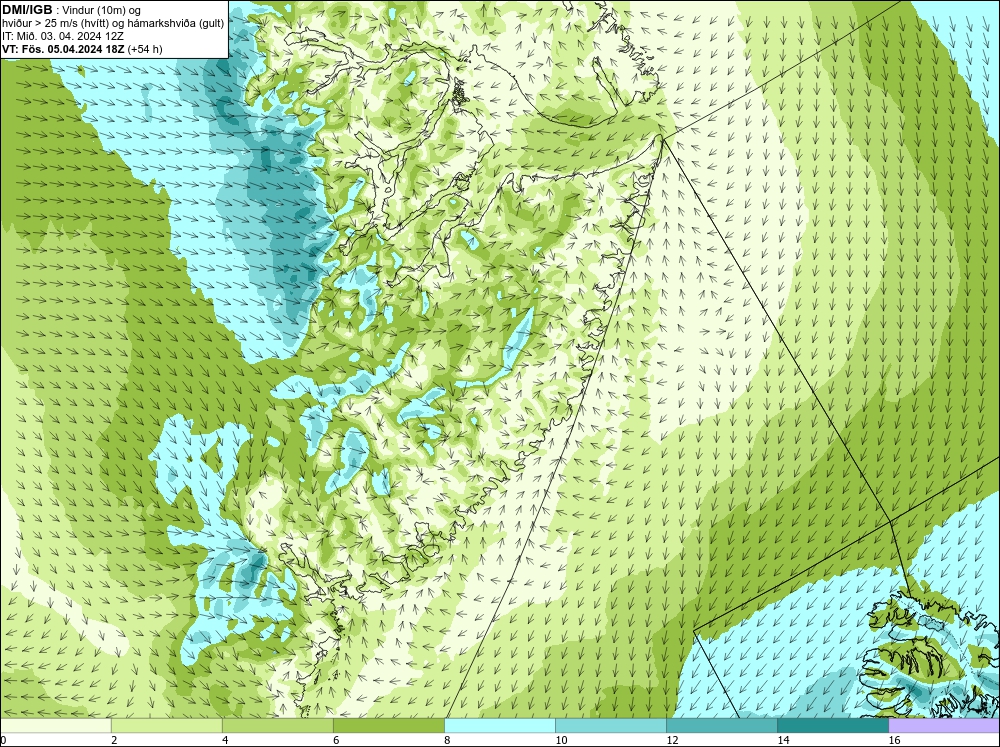
Task: Click the legend scale value "12"
Action: pyautogui.click(x=672, y=740)
